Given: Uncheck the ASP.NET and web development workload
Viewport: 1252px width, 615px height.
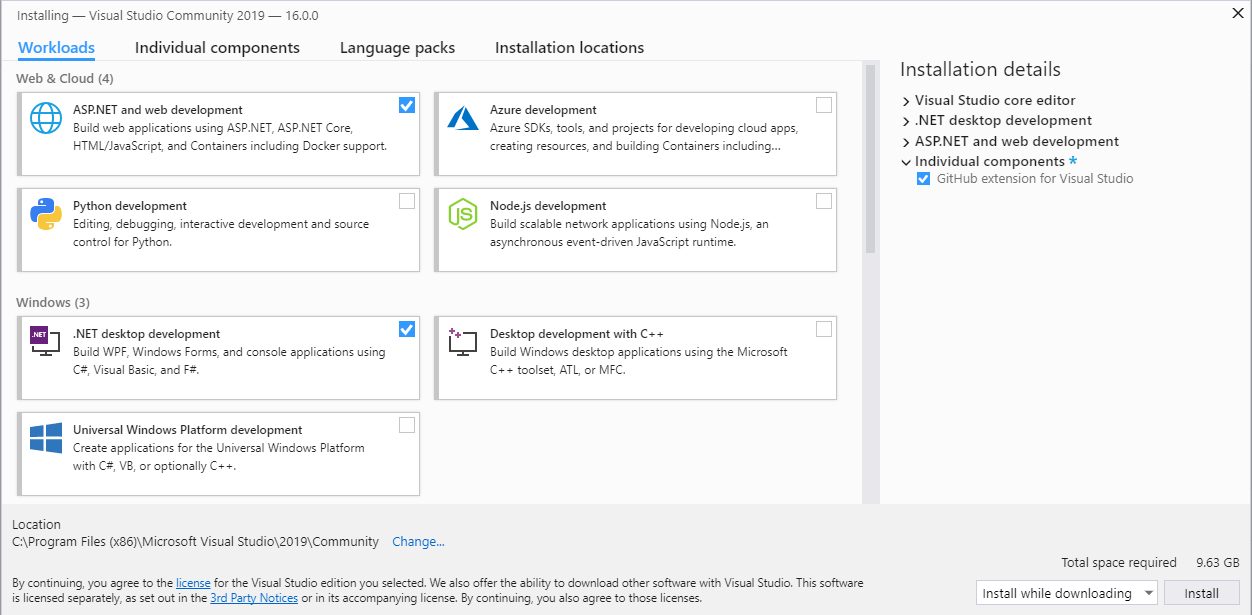Looking at the screenshot, I should (x=407, y=104).
